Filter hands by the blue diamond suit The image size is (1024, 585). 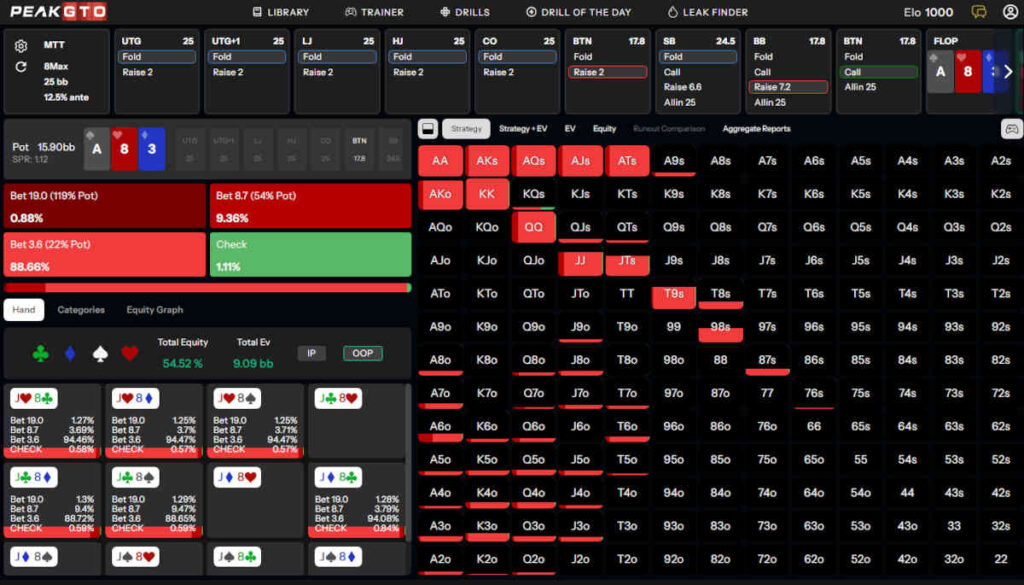pos(69,353)
